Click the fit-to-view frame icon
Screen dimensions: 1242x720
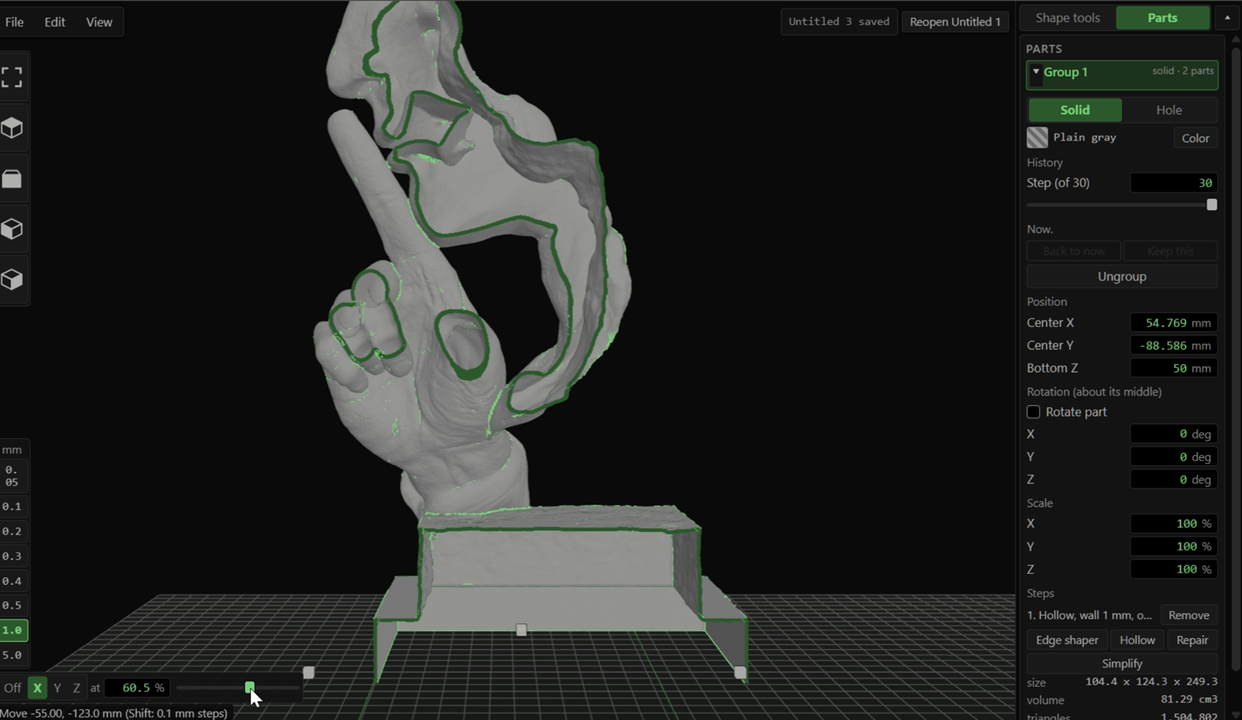click(12, 77)
